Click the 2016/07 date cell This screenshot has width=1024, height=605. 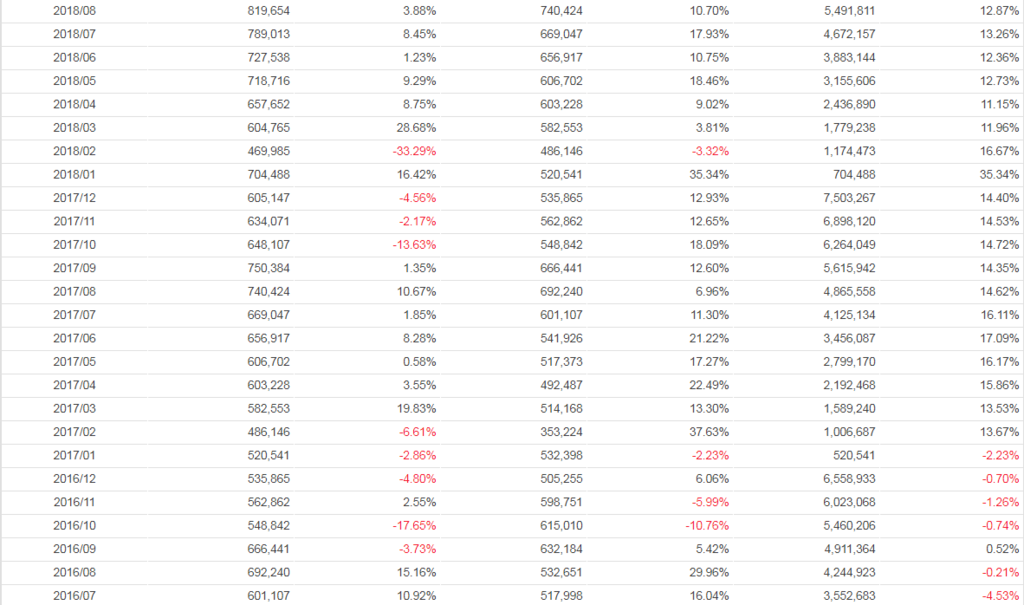pyautogui.click(x=74, y=596)
